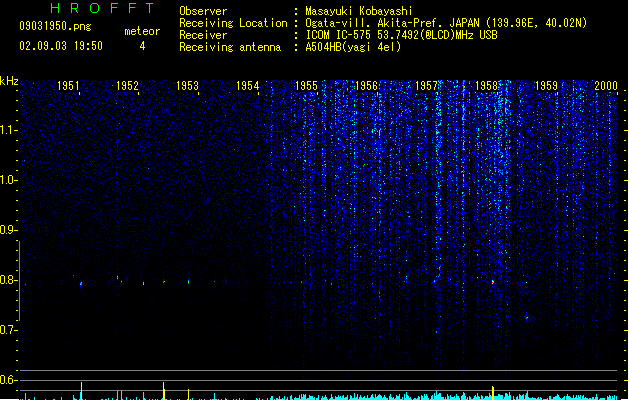Click the meteor echo near 1951
629x400 pixels.
point(81,284)
